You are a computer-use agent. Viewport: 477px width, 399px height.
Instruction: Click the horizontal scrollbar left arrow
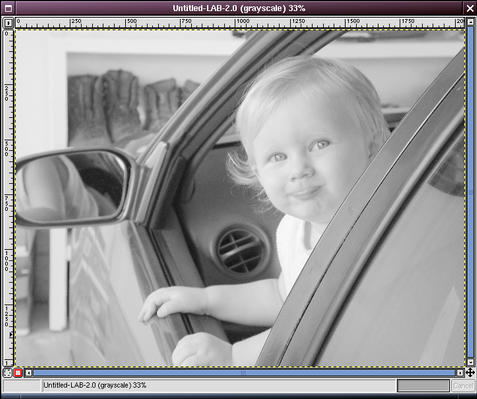click(29, 373)
